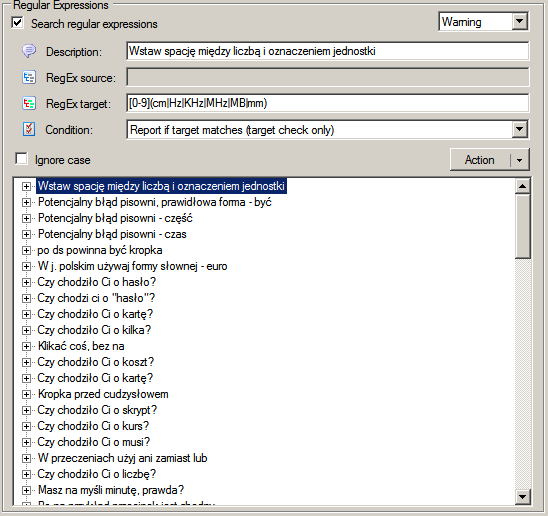Image resolution: width=548 pixels, height=516 pixels.
Task: Enable the Ignore case checkbox
Action: click(22, 159)
